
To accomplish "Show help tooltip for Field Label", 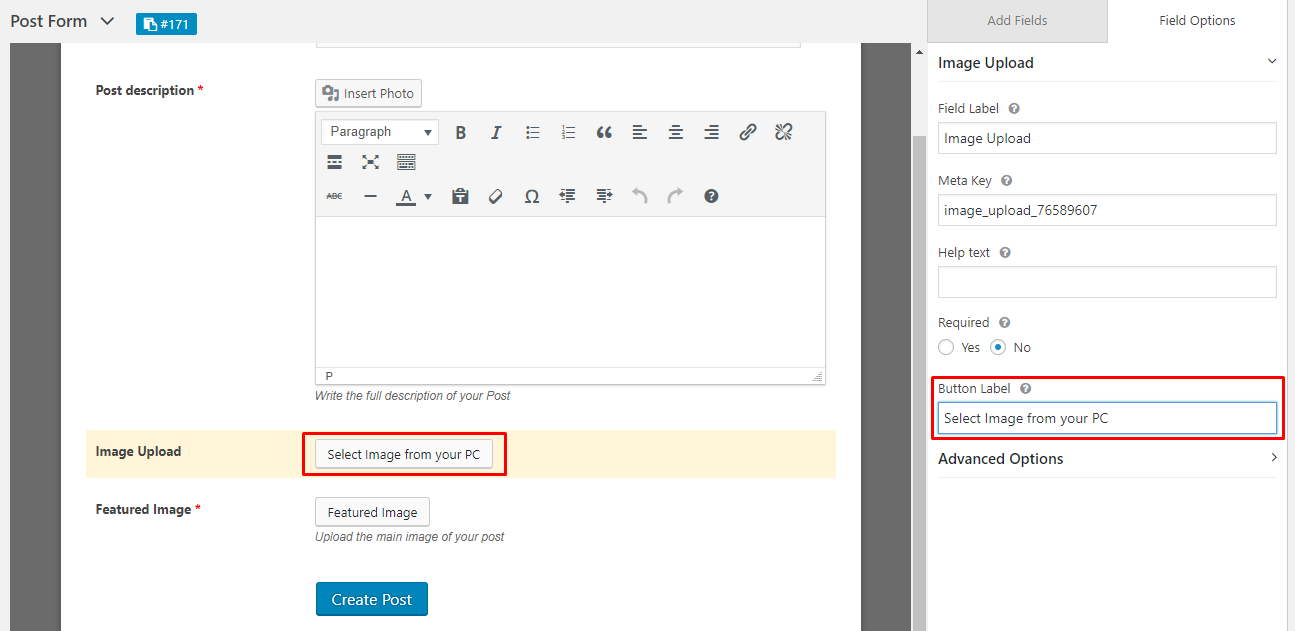I will click(x=1014, y=109).
